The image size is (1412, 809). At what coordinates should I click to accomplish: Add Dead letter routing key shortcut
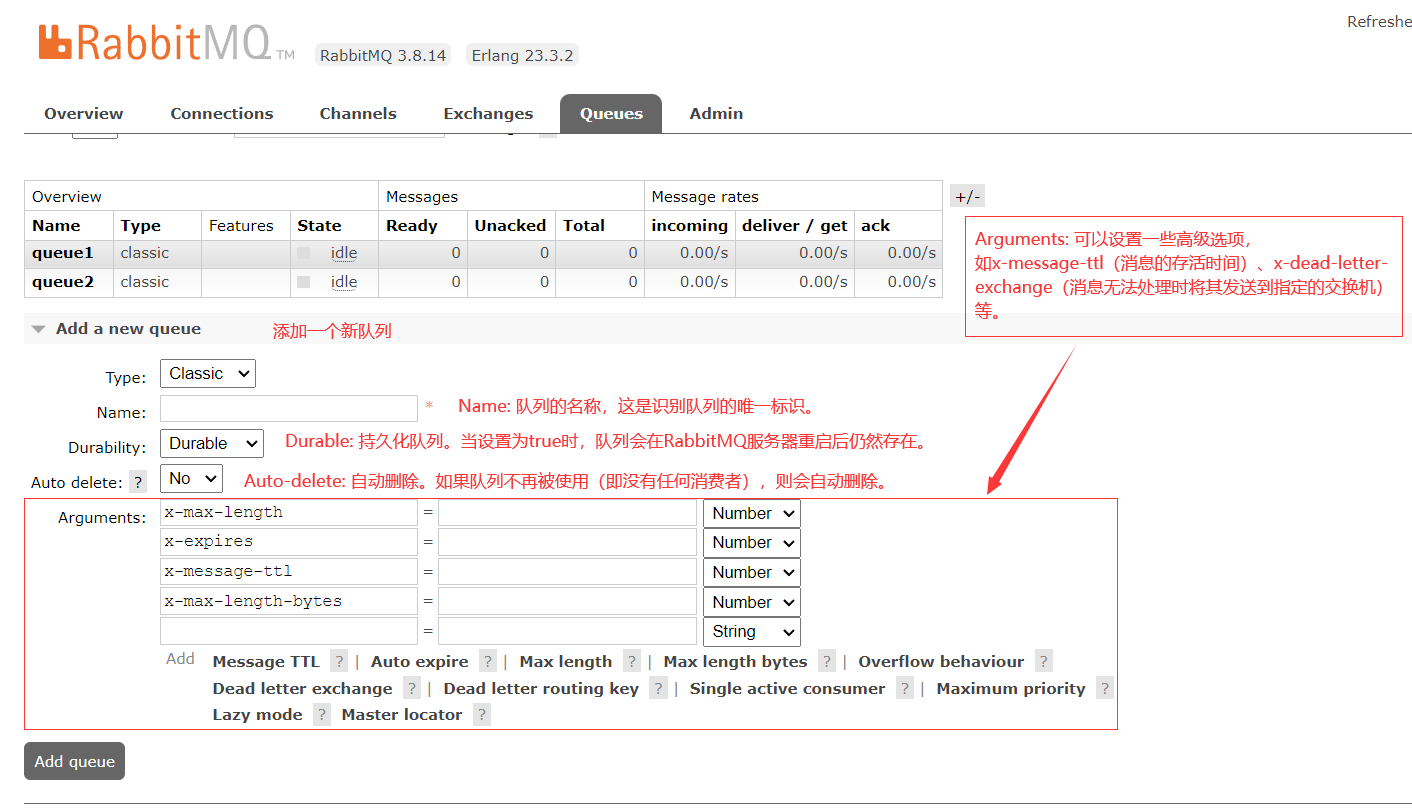point(541,688)
